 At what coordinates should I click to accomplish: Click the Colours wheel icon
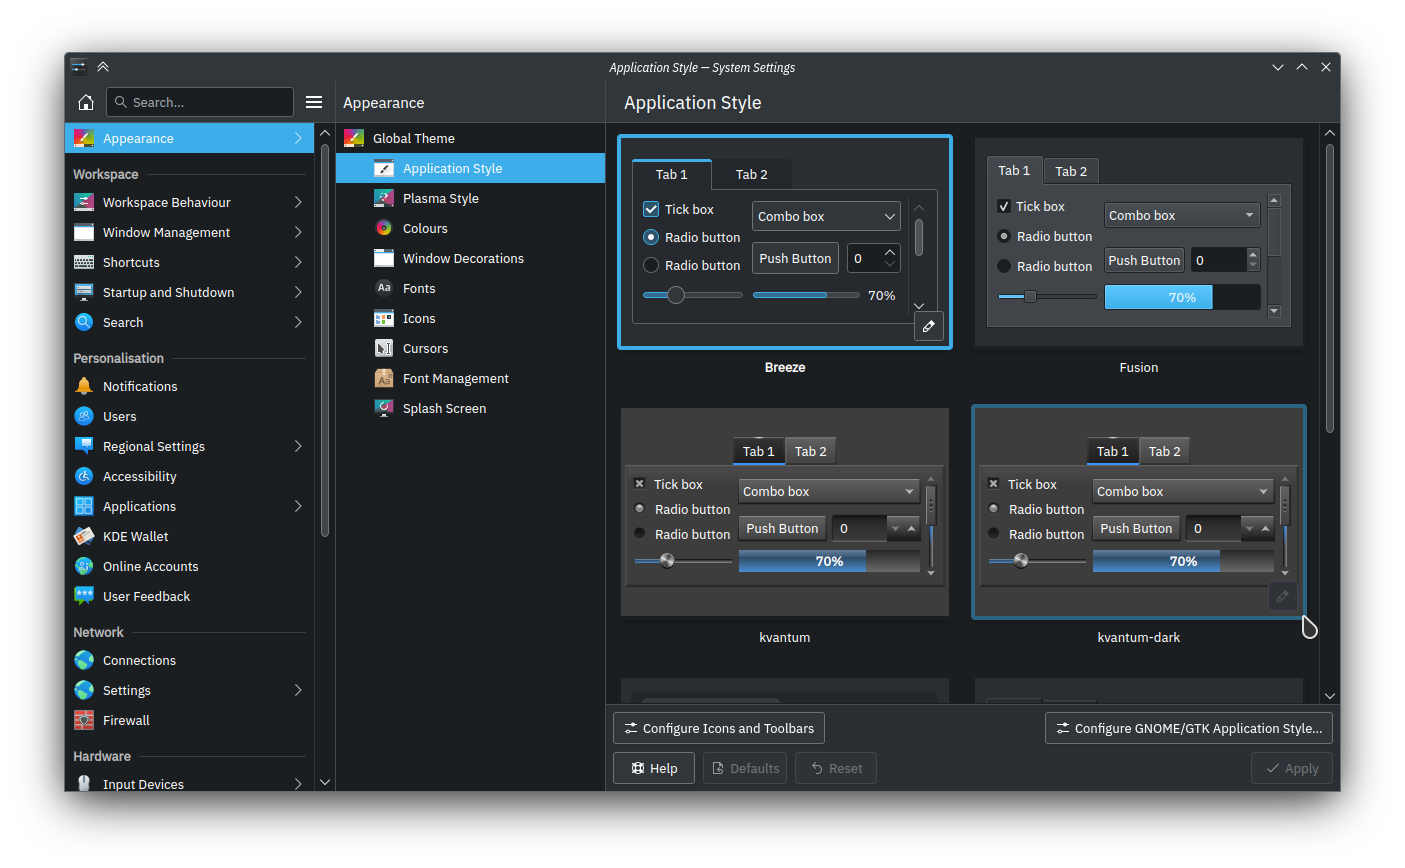click(x=384, y=228)
